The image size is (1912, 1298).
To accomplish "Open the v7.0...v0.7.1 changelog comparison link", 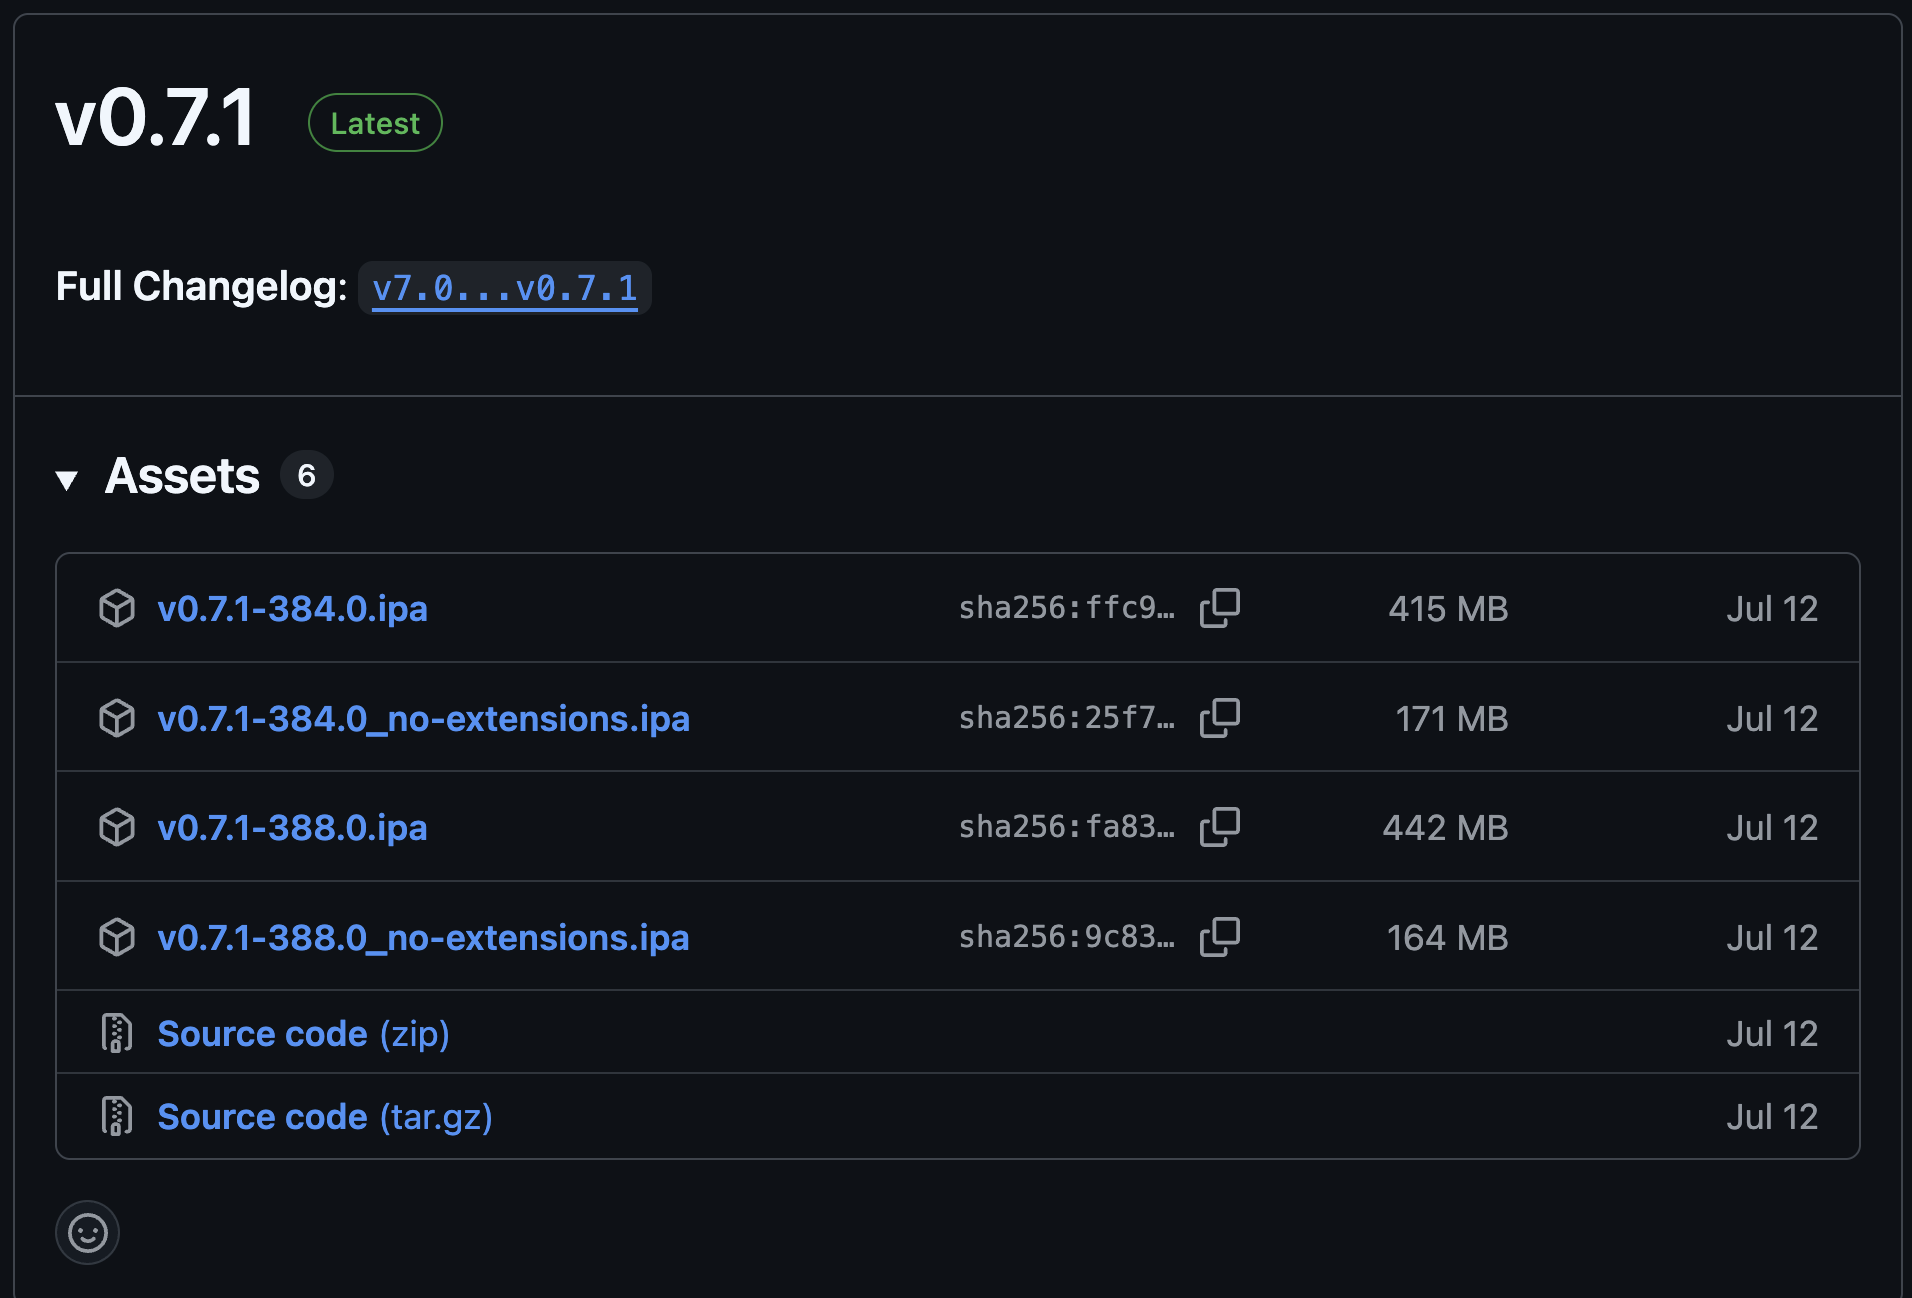I will 505,289.
